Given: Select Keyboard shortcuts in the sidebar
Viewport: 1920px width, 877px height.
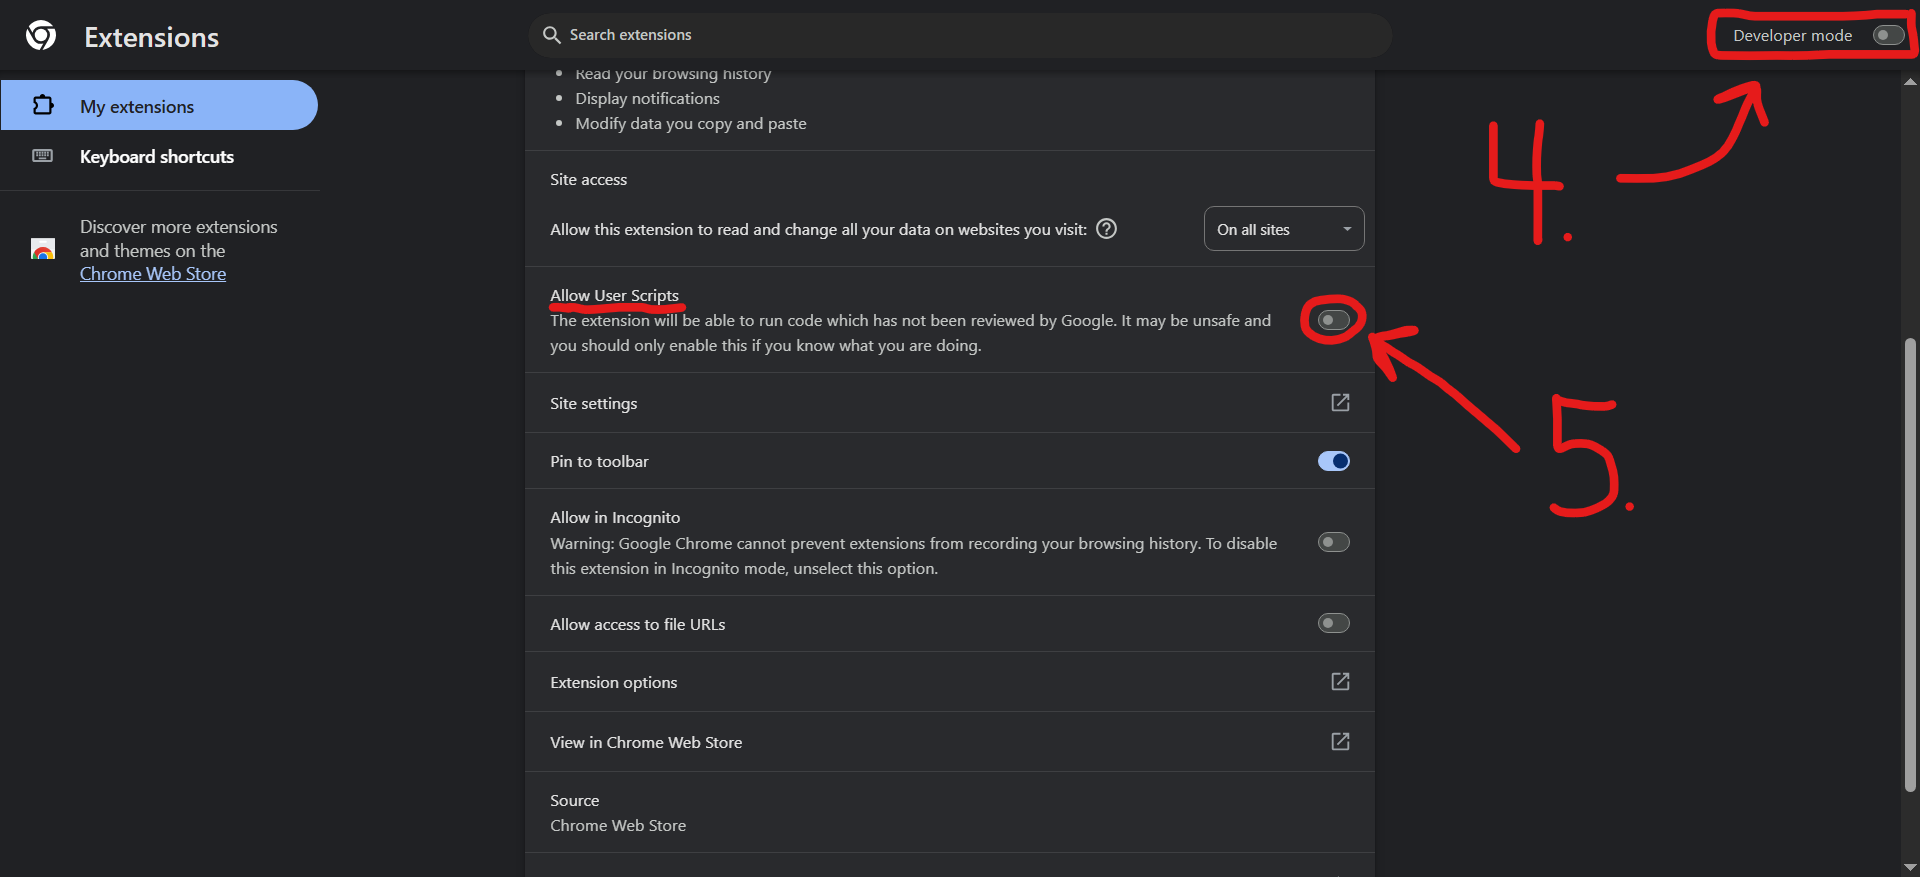Looking at the screenshot, I should (x=156, y=156).
